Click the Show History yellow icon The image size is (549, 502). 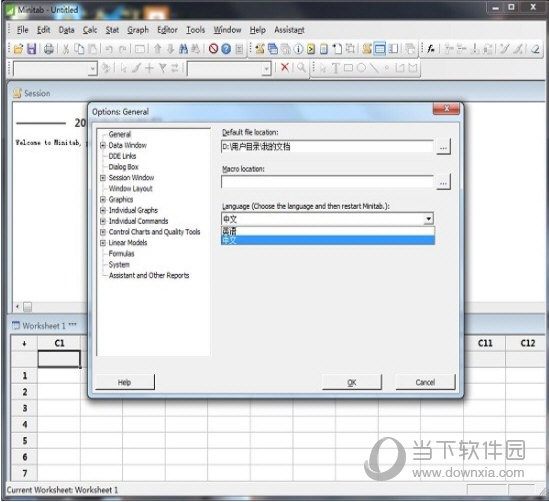point(311,49)
